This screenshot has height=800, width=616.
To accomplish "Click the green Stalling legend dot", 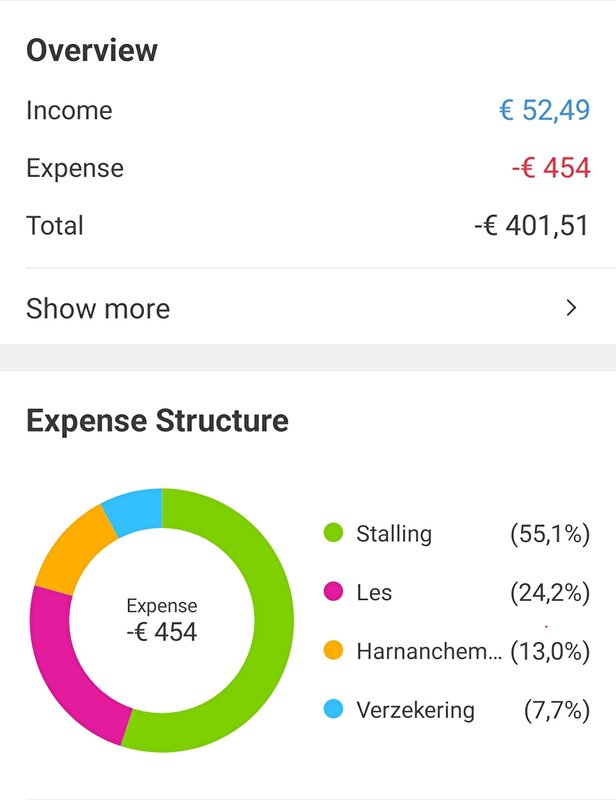I will click(333, 533).
